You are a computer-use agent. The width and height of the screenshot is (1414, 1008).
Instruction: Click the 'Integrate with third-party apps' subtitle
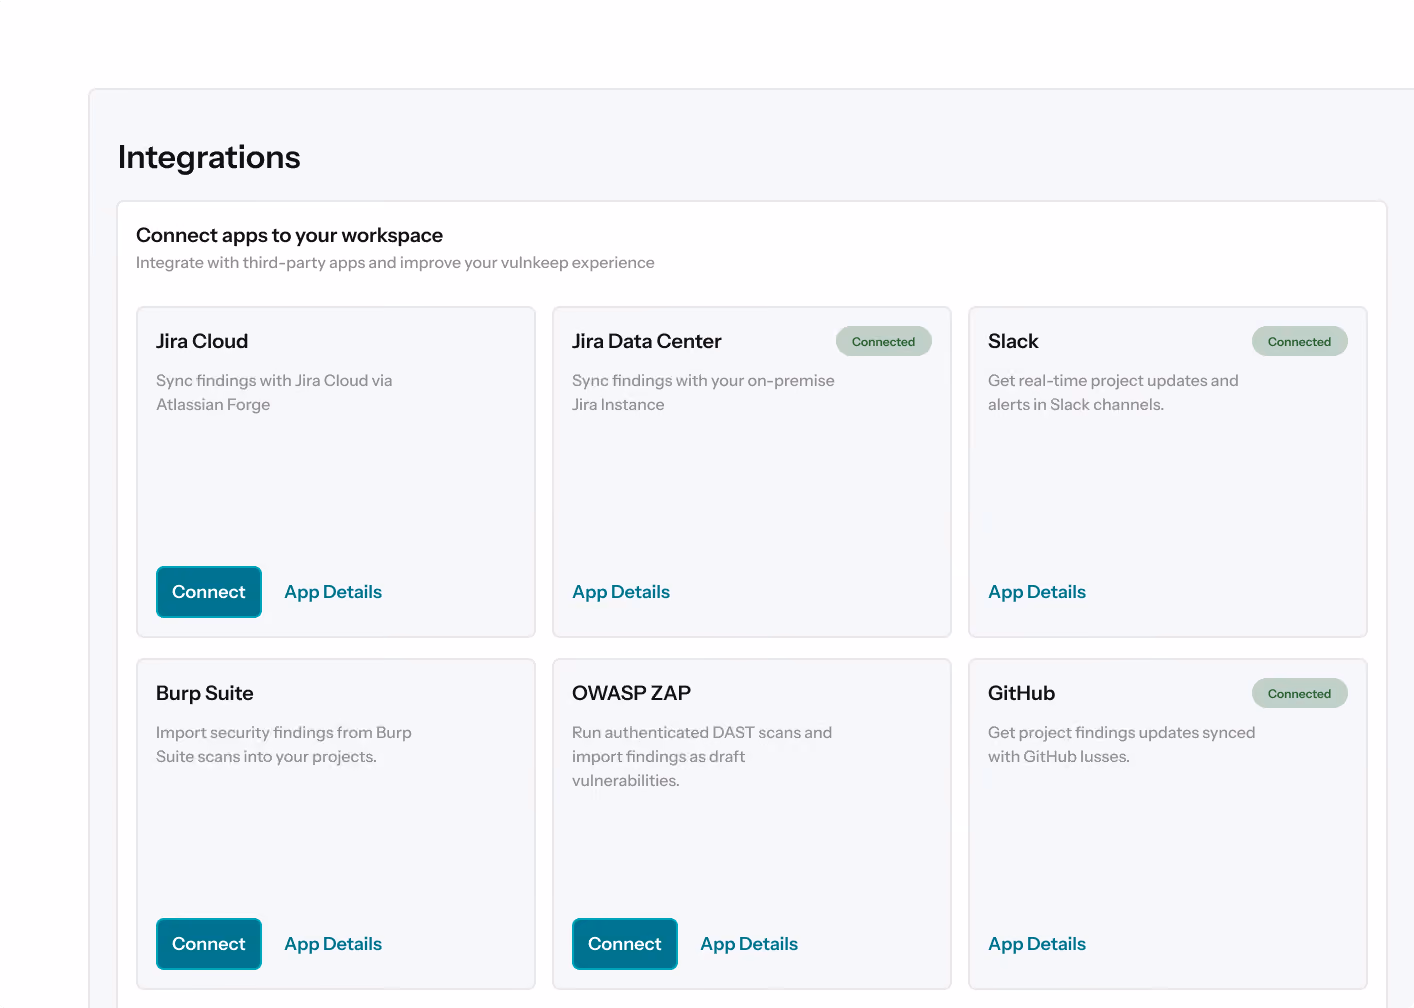(x=395, y=262)
